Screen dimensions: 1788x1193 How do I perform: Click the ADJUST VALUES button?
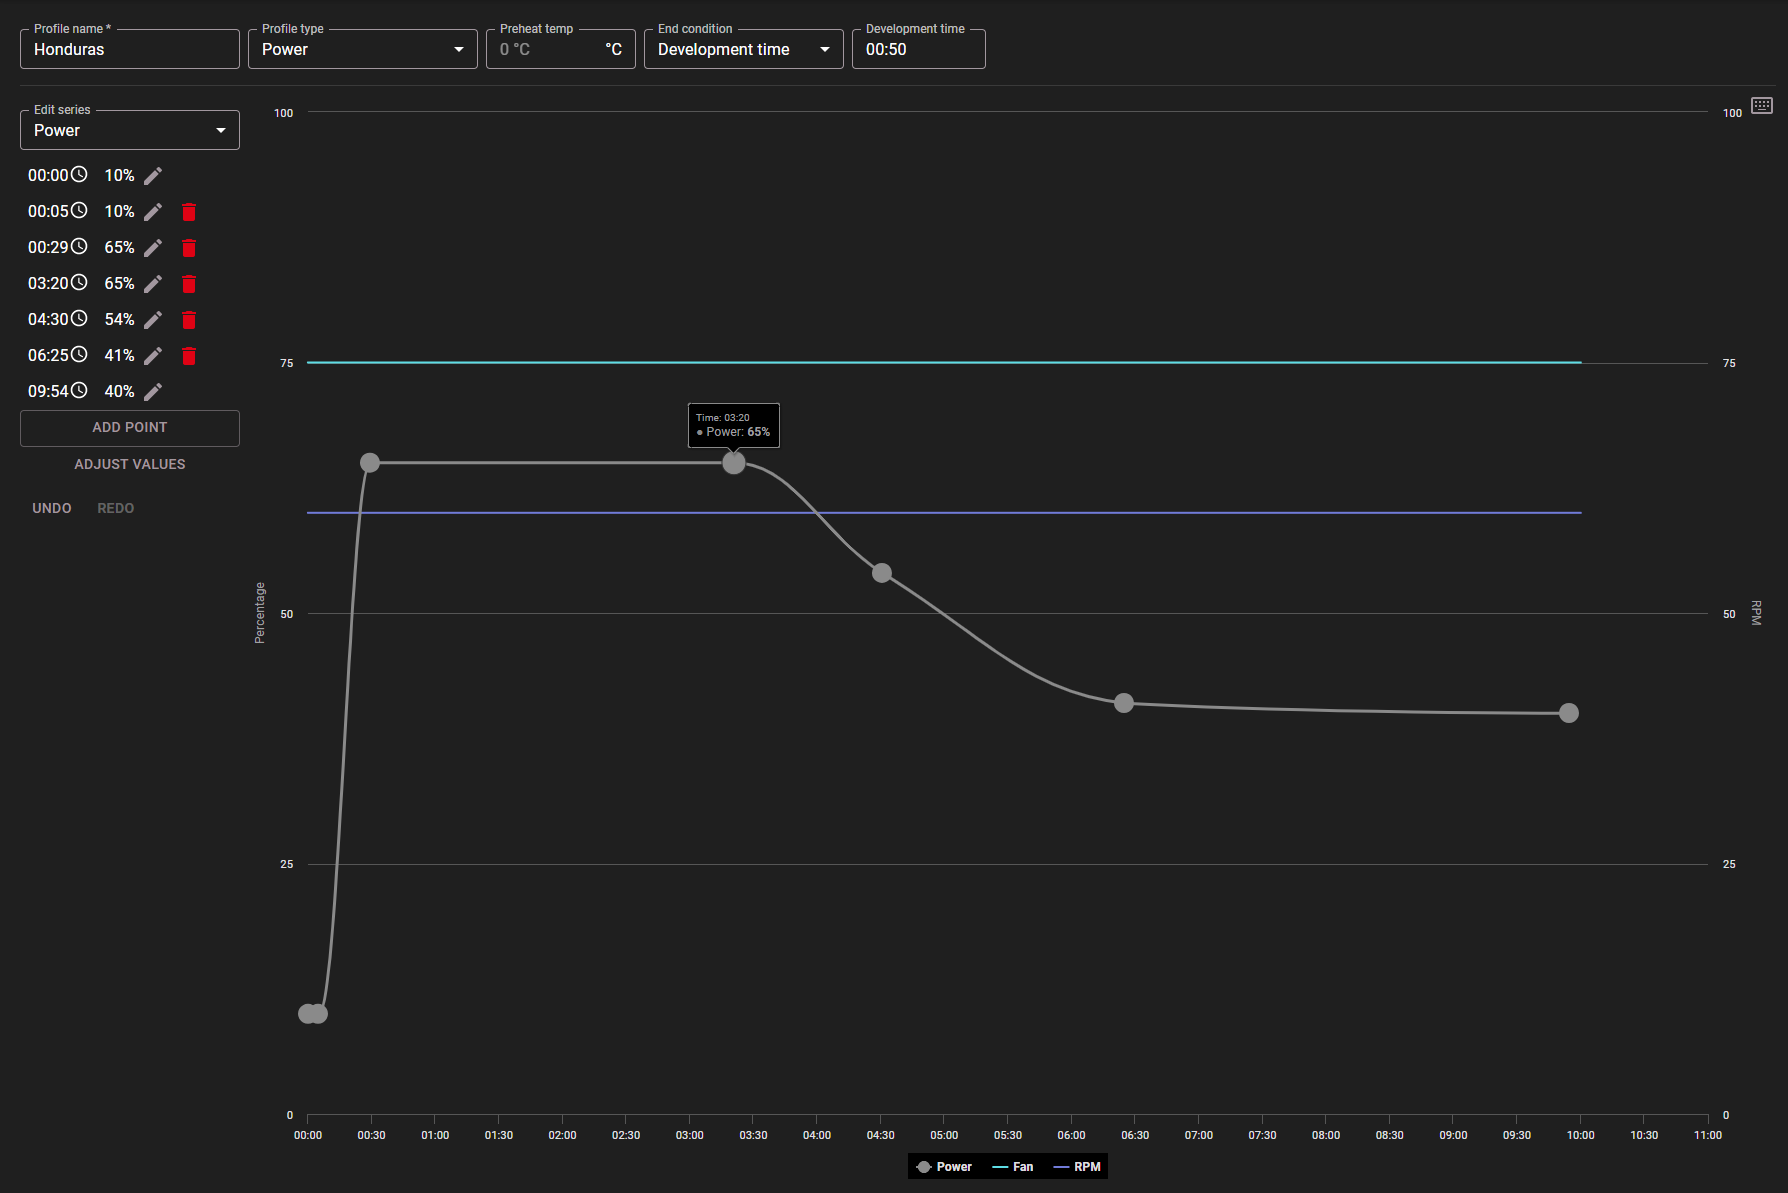(x=130, y=464)
